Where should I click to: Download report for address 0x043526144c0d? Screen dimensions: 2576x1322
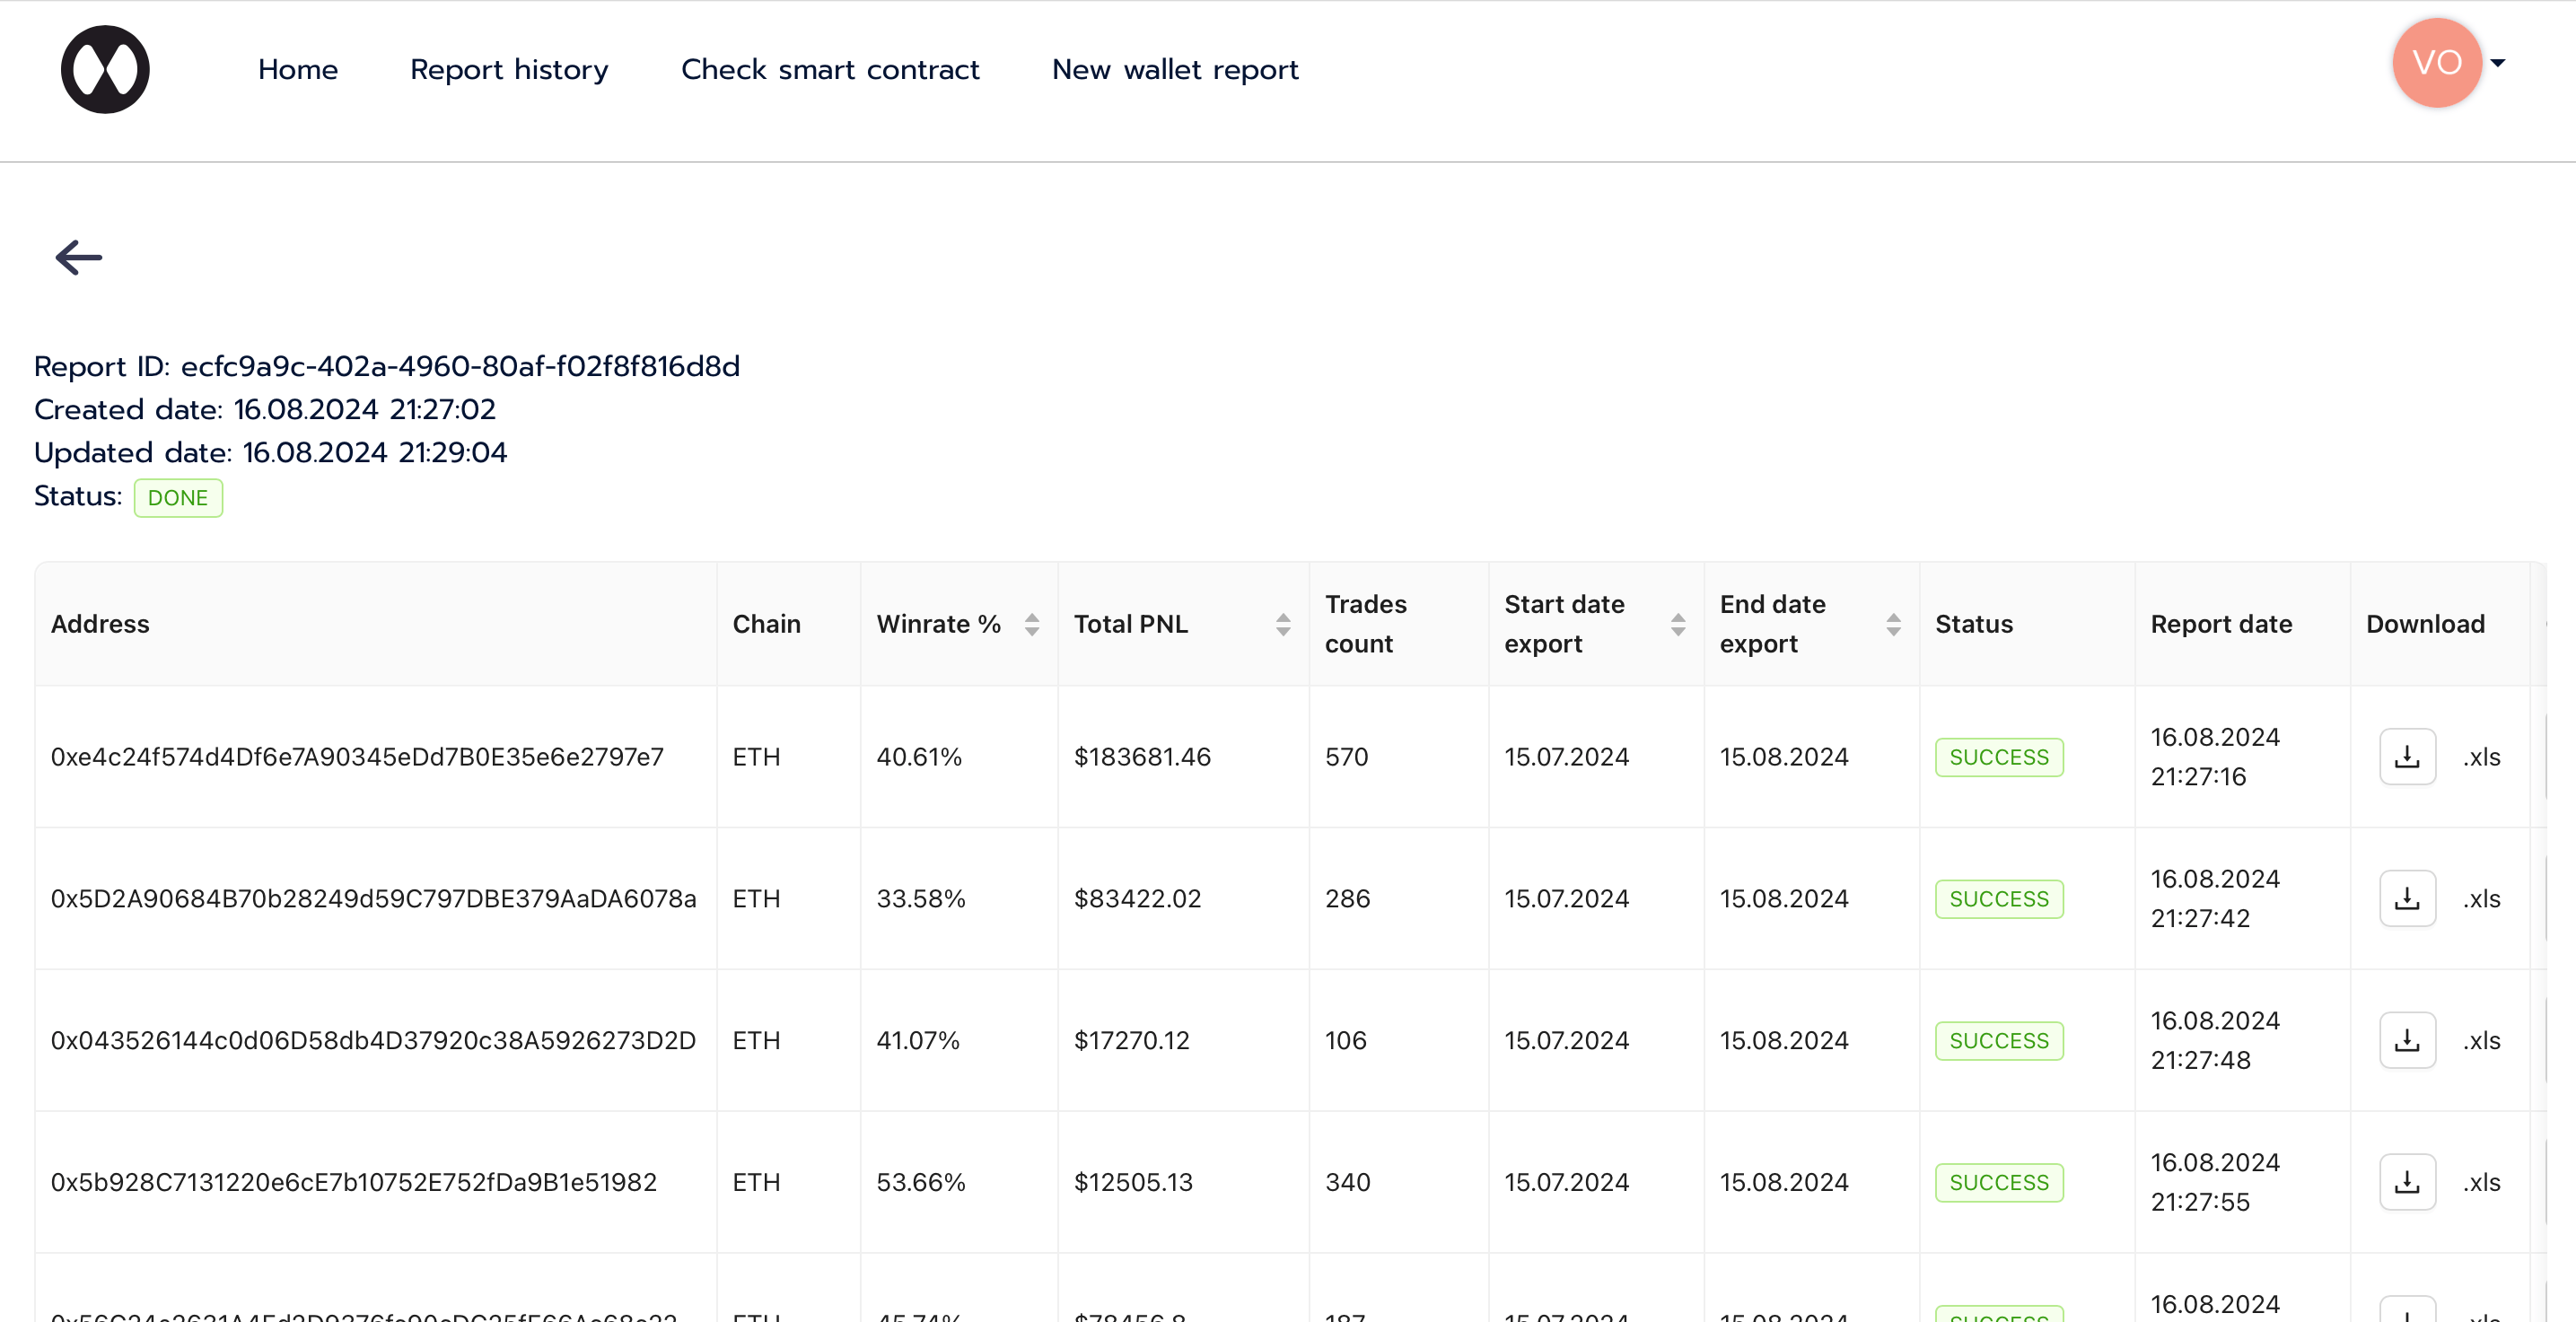coord(2406,1041)
